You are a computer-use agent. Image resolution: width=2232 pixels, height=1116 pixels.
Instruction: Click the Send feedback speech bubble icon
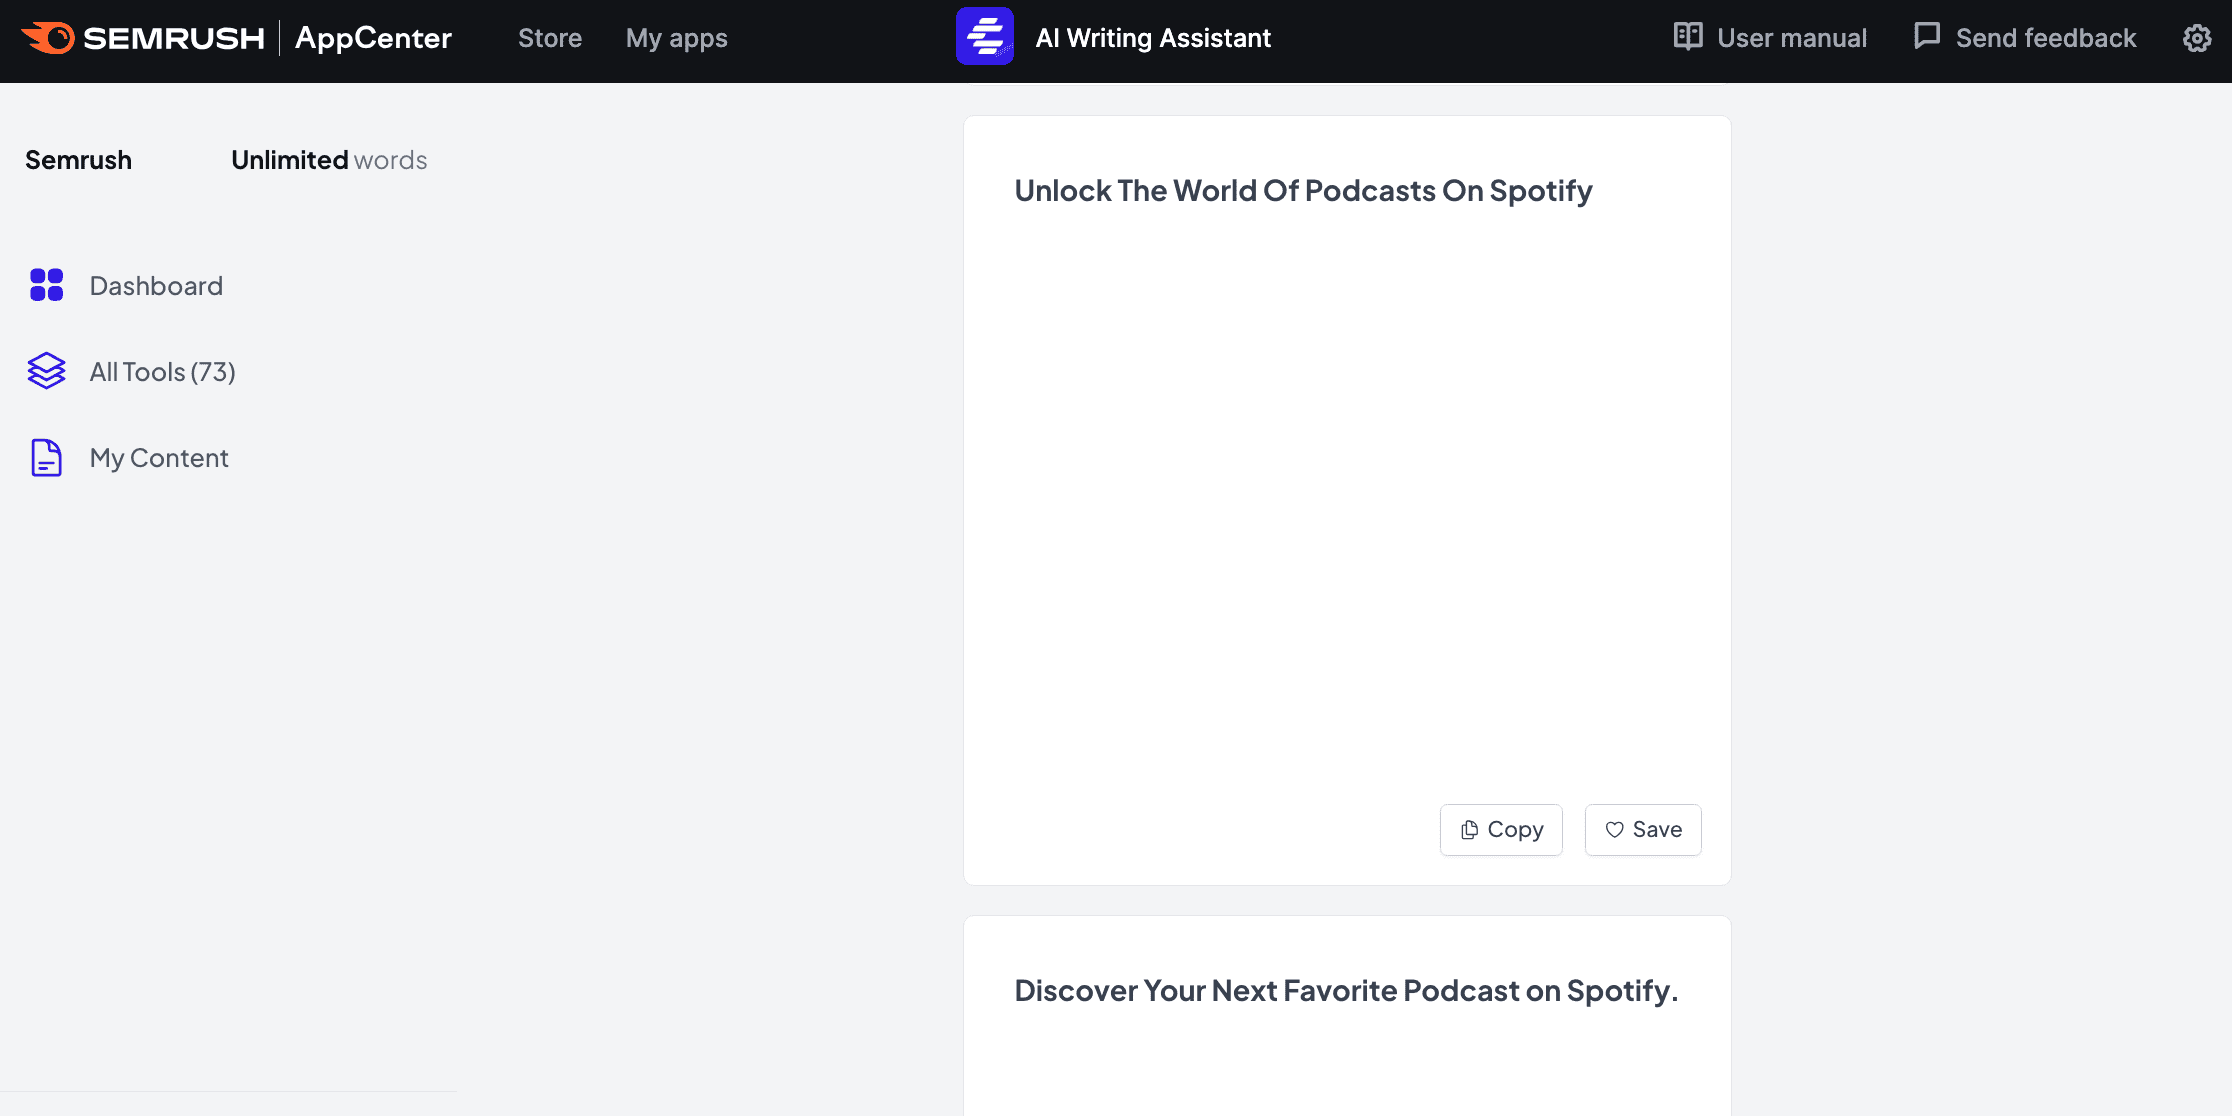1926,37
